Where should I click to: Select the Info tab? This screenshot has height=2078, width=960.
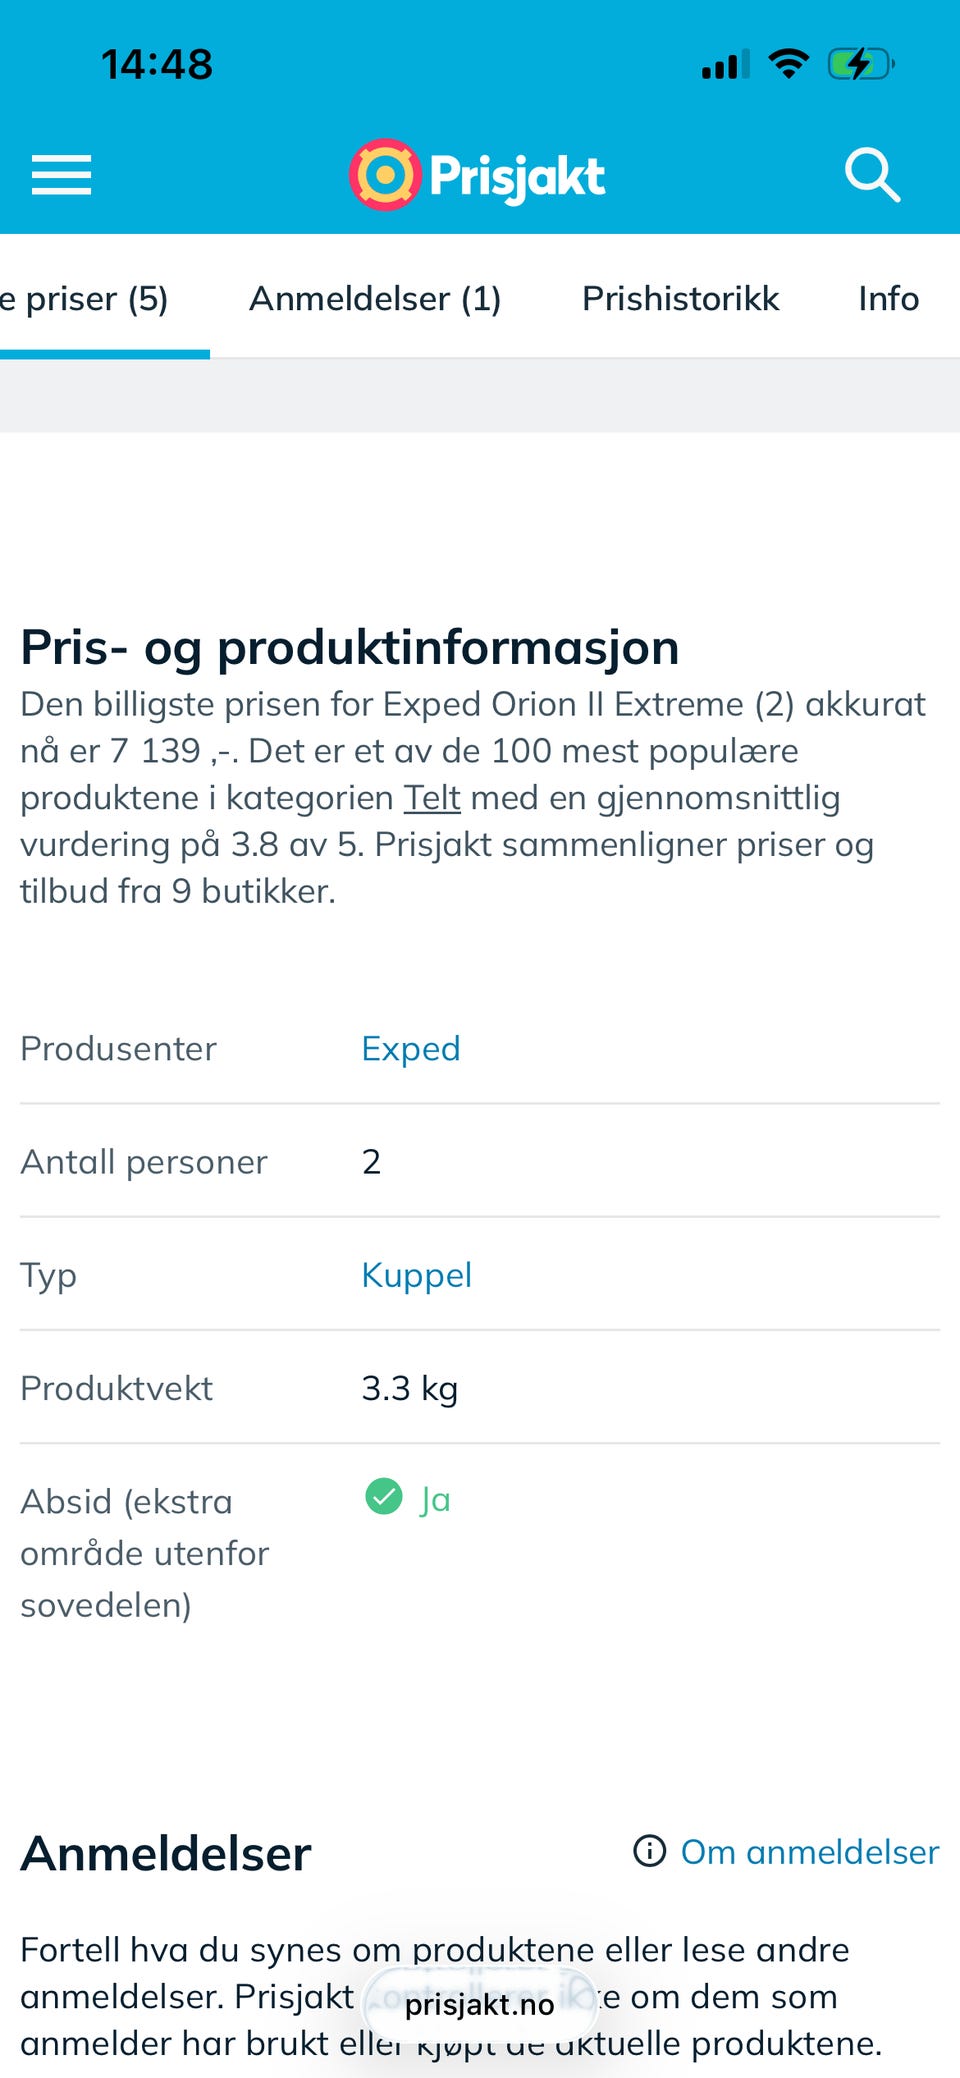[888, 298]
